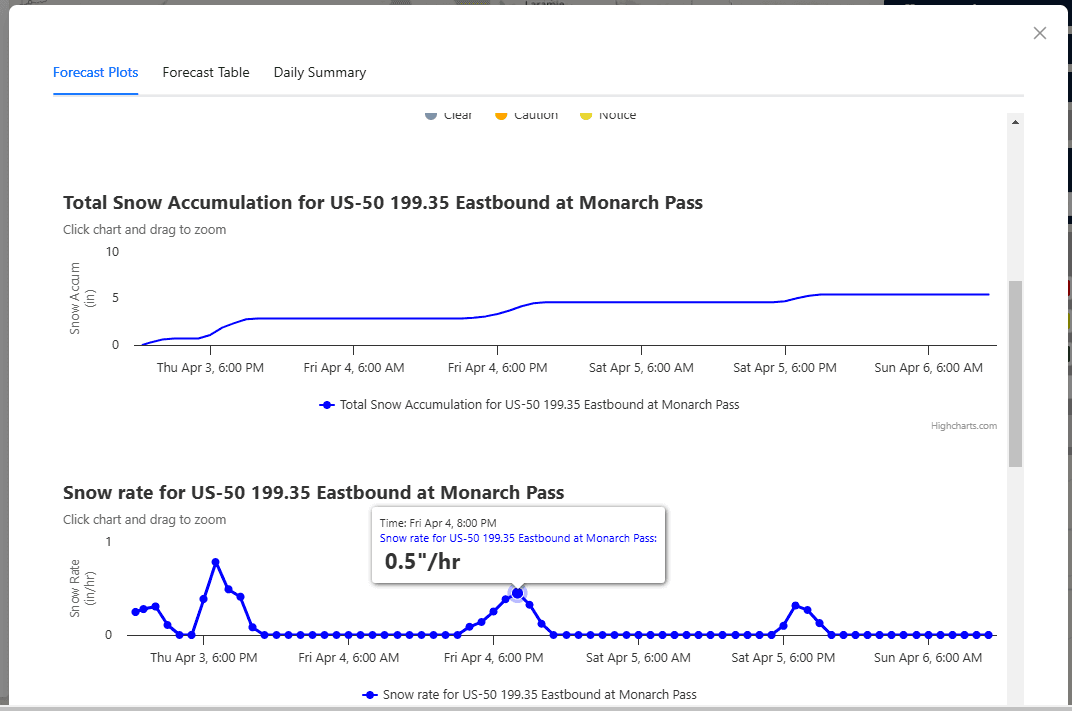Click the Snow rate chart title
Image resolution: width=1072 pixels, height=711 pixels.
[x=313, y=492]
